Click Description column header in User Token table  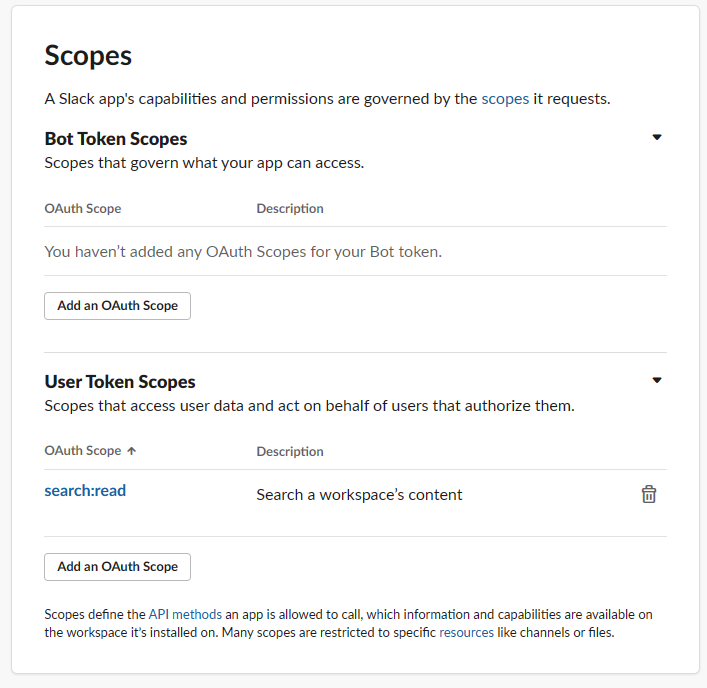[290, 451]
